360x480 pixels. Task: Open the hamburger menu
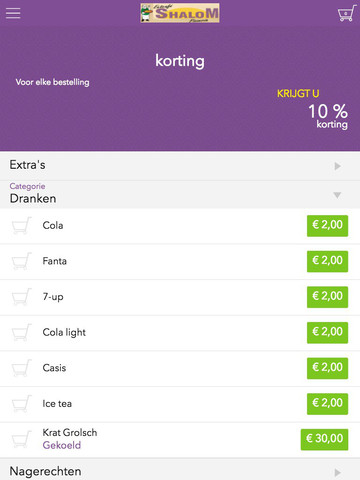point(13,13)
